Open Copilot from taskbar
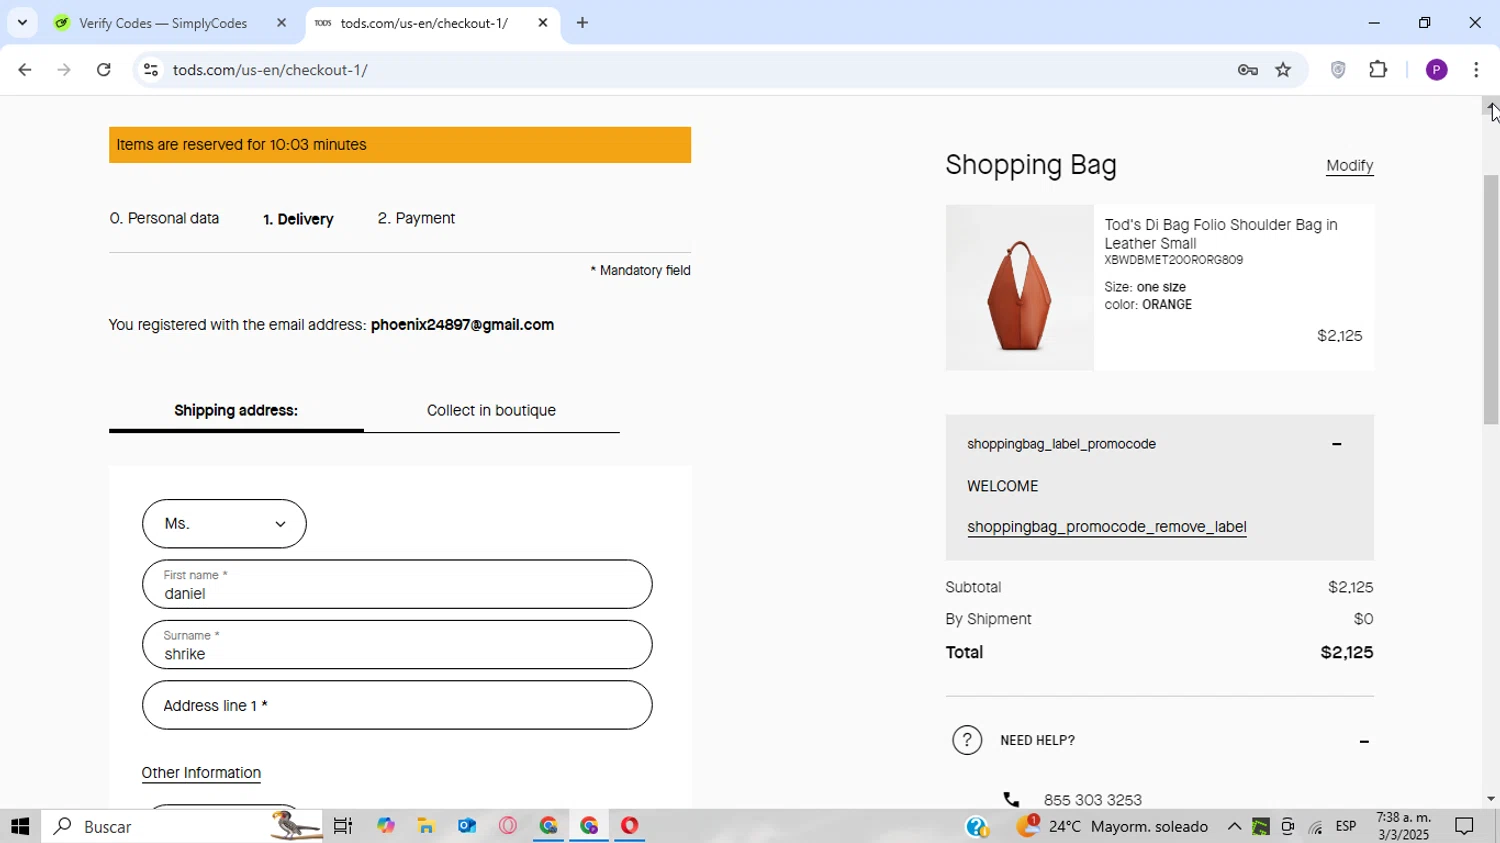 (386, 827)
